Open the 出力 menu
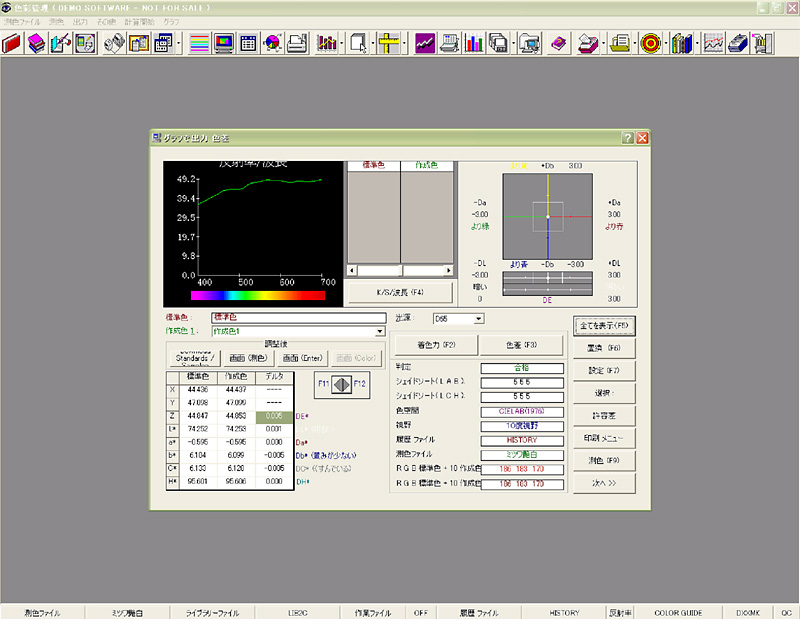The height and width of the screenshot is (619, 800). point(80,20)
